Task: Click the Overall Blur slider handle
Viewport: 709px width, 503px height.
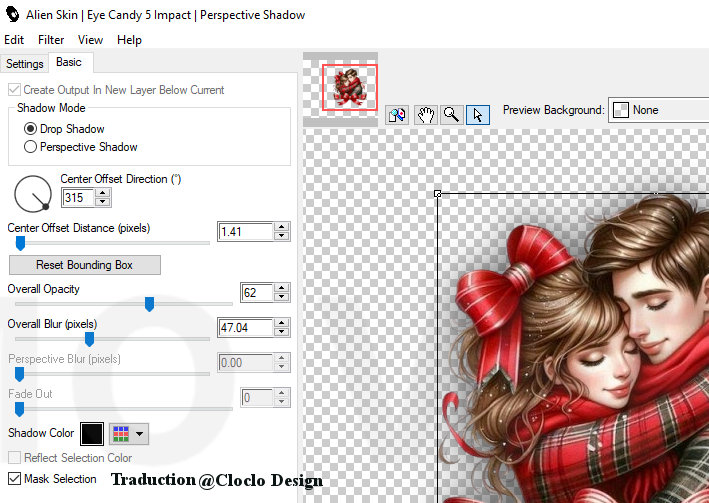Action: 90,339
